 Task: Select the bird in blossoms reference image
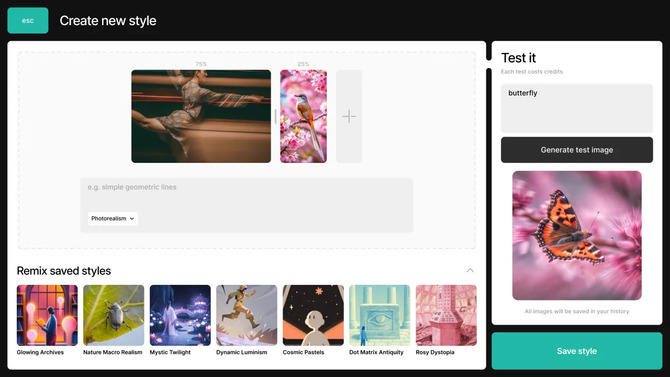pyautogui.click(x=303, y=116)
